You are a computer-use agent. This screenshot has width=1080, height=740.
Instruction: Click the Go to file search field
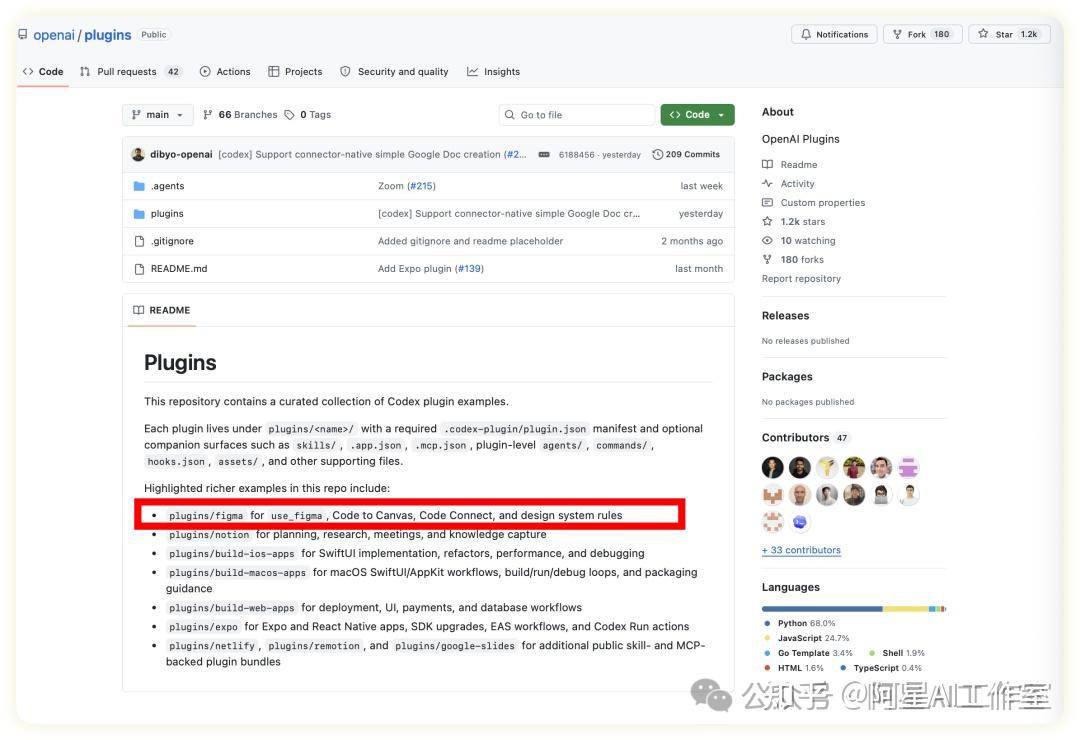pyautogui.click(x=577, y=115)
